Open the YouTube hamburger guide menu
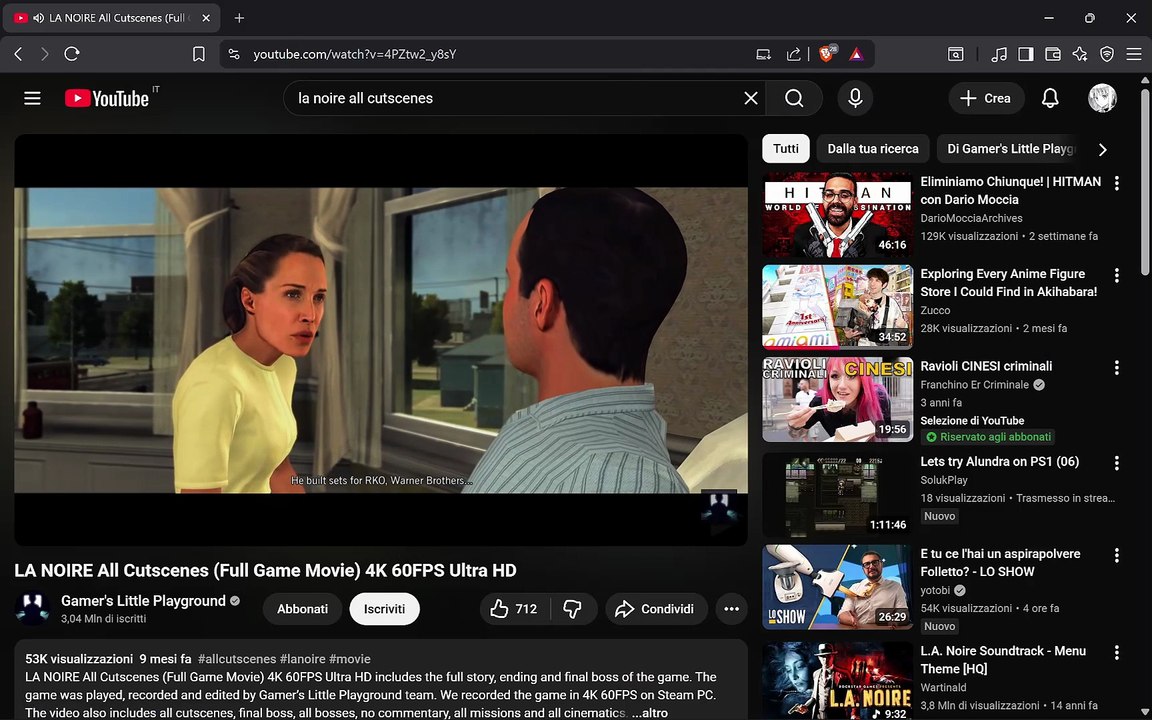The height and width of the screenshot is (720, 1152). pos(32,98)
